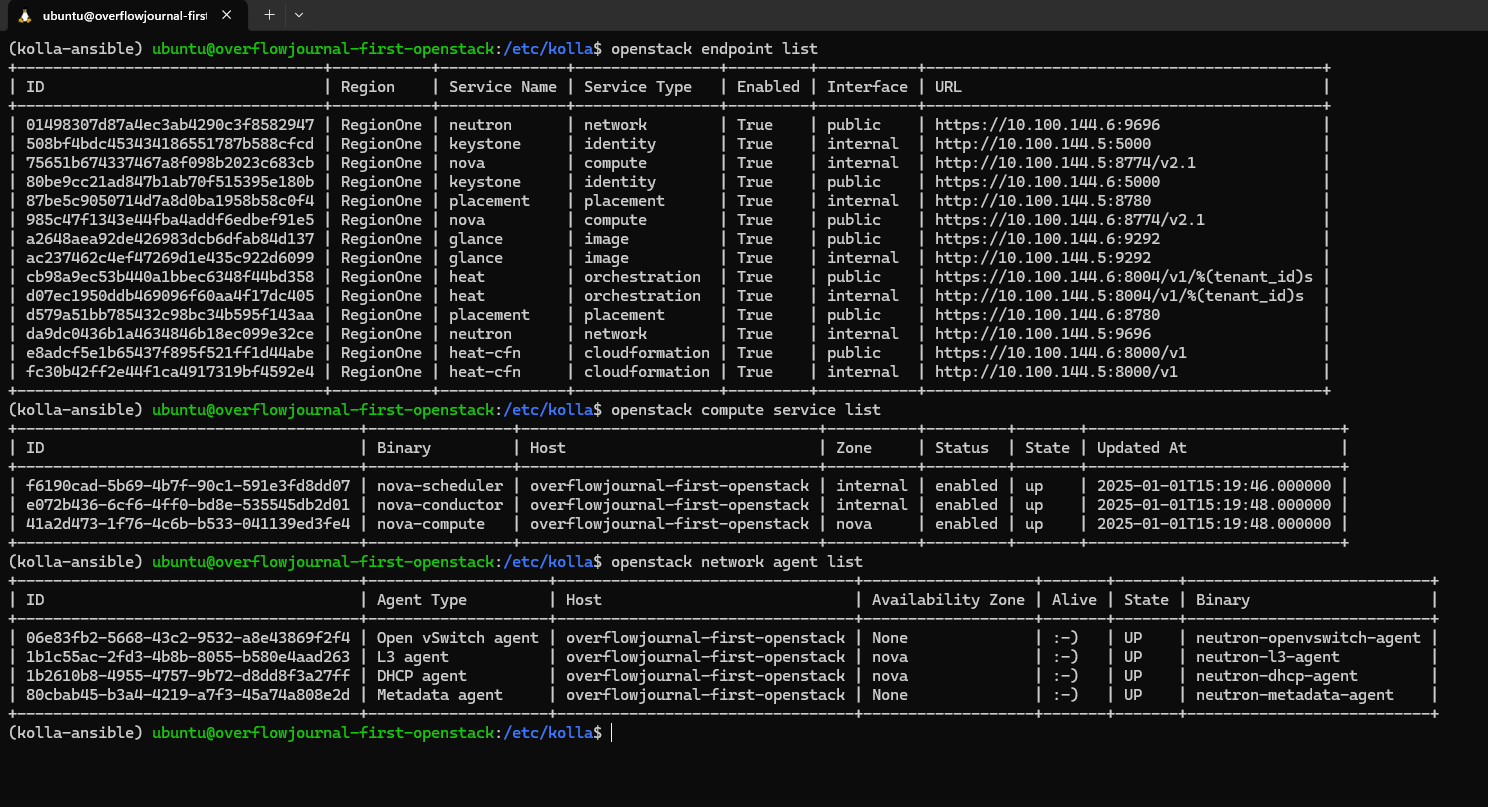This screenshot has width=1488, height=807.
Task: Click 'nova-conductor' binary cell
Action: [440, 505]
